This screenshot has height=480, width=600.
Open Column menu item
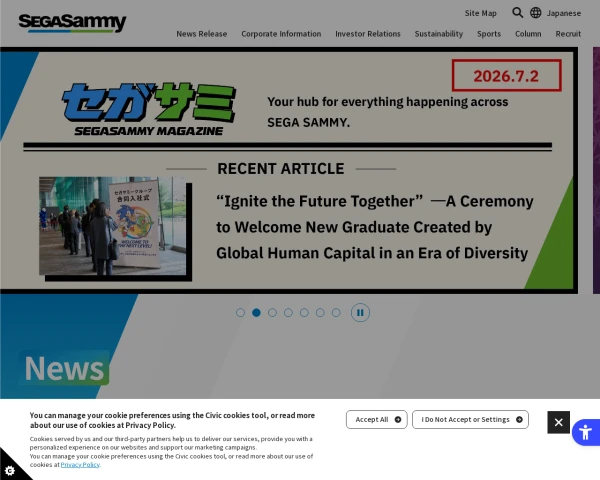[x=528, y=34]
